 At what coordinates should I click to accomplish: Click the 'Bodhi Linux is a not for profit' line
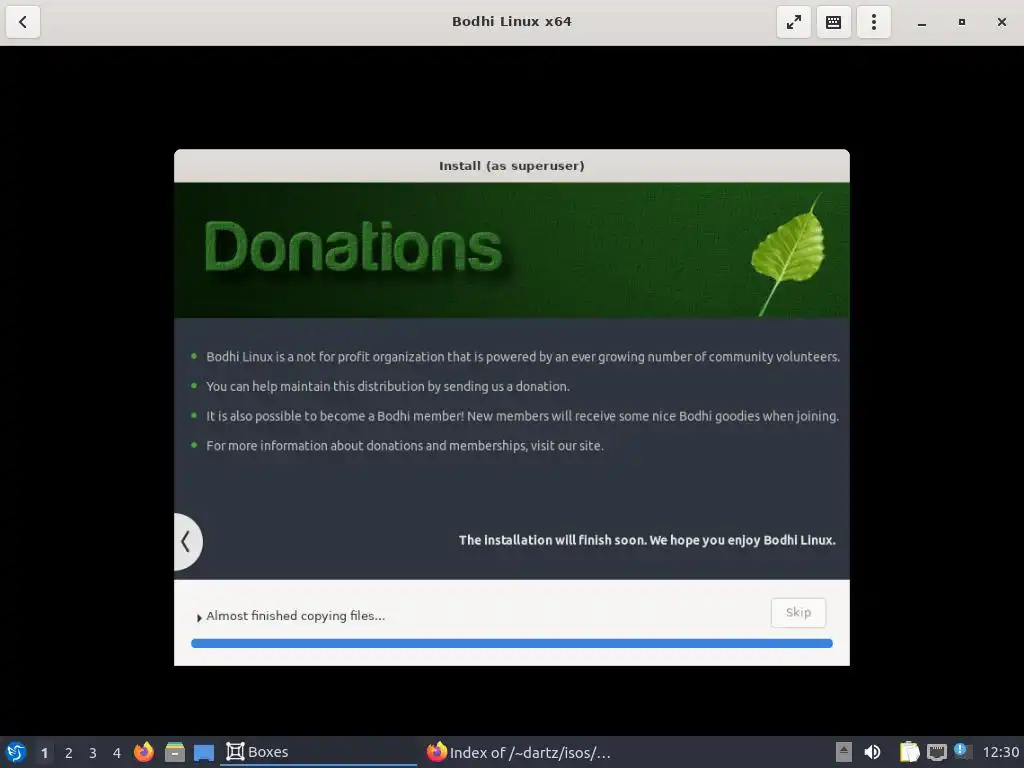523,357
